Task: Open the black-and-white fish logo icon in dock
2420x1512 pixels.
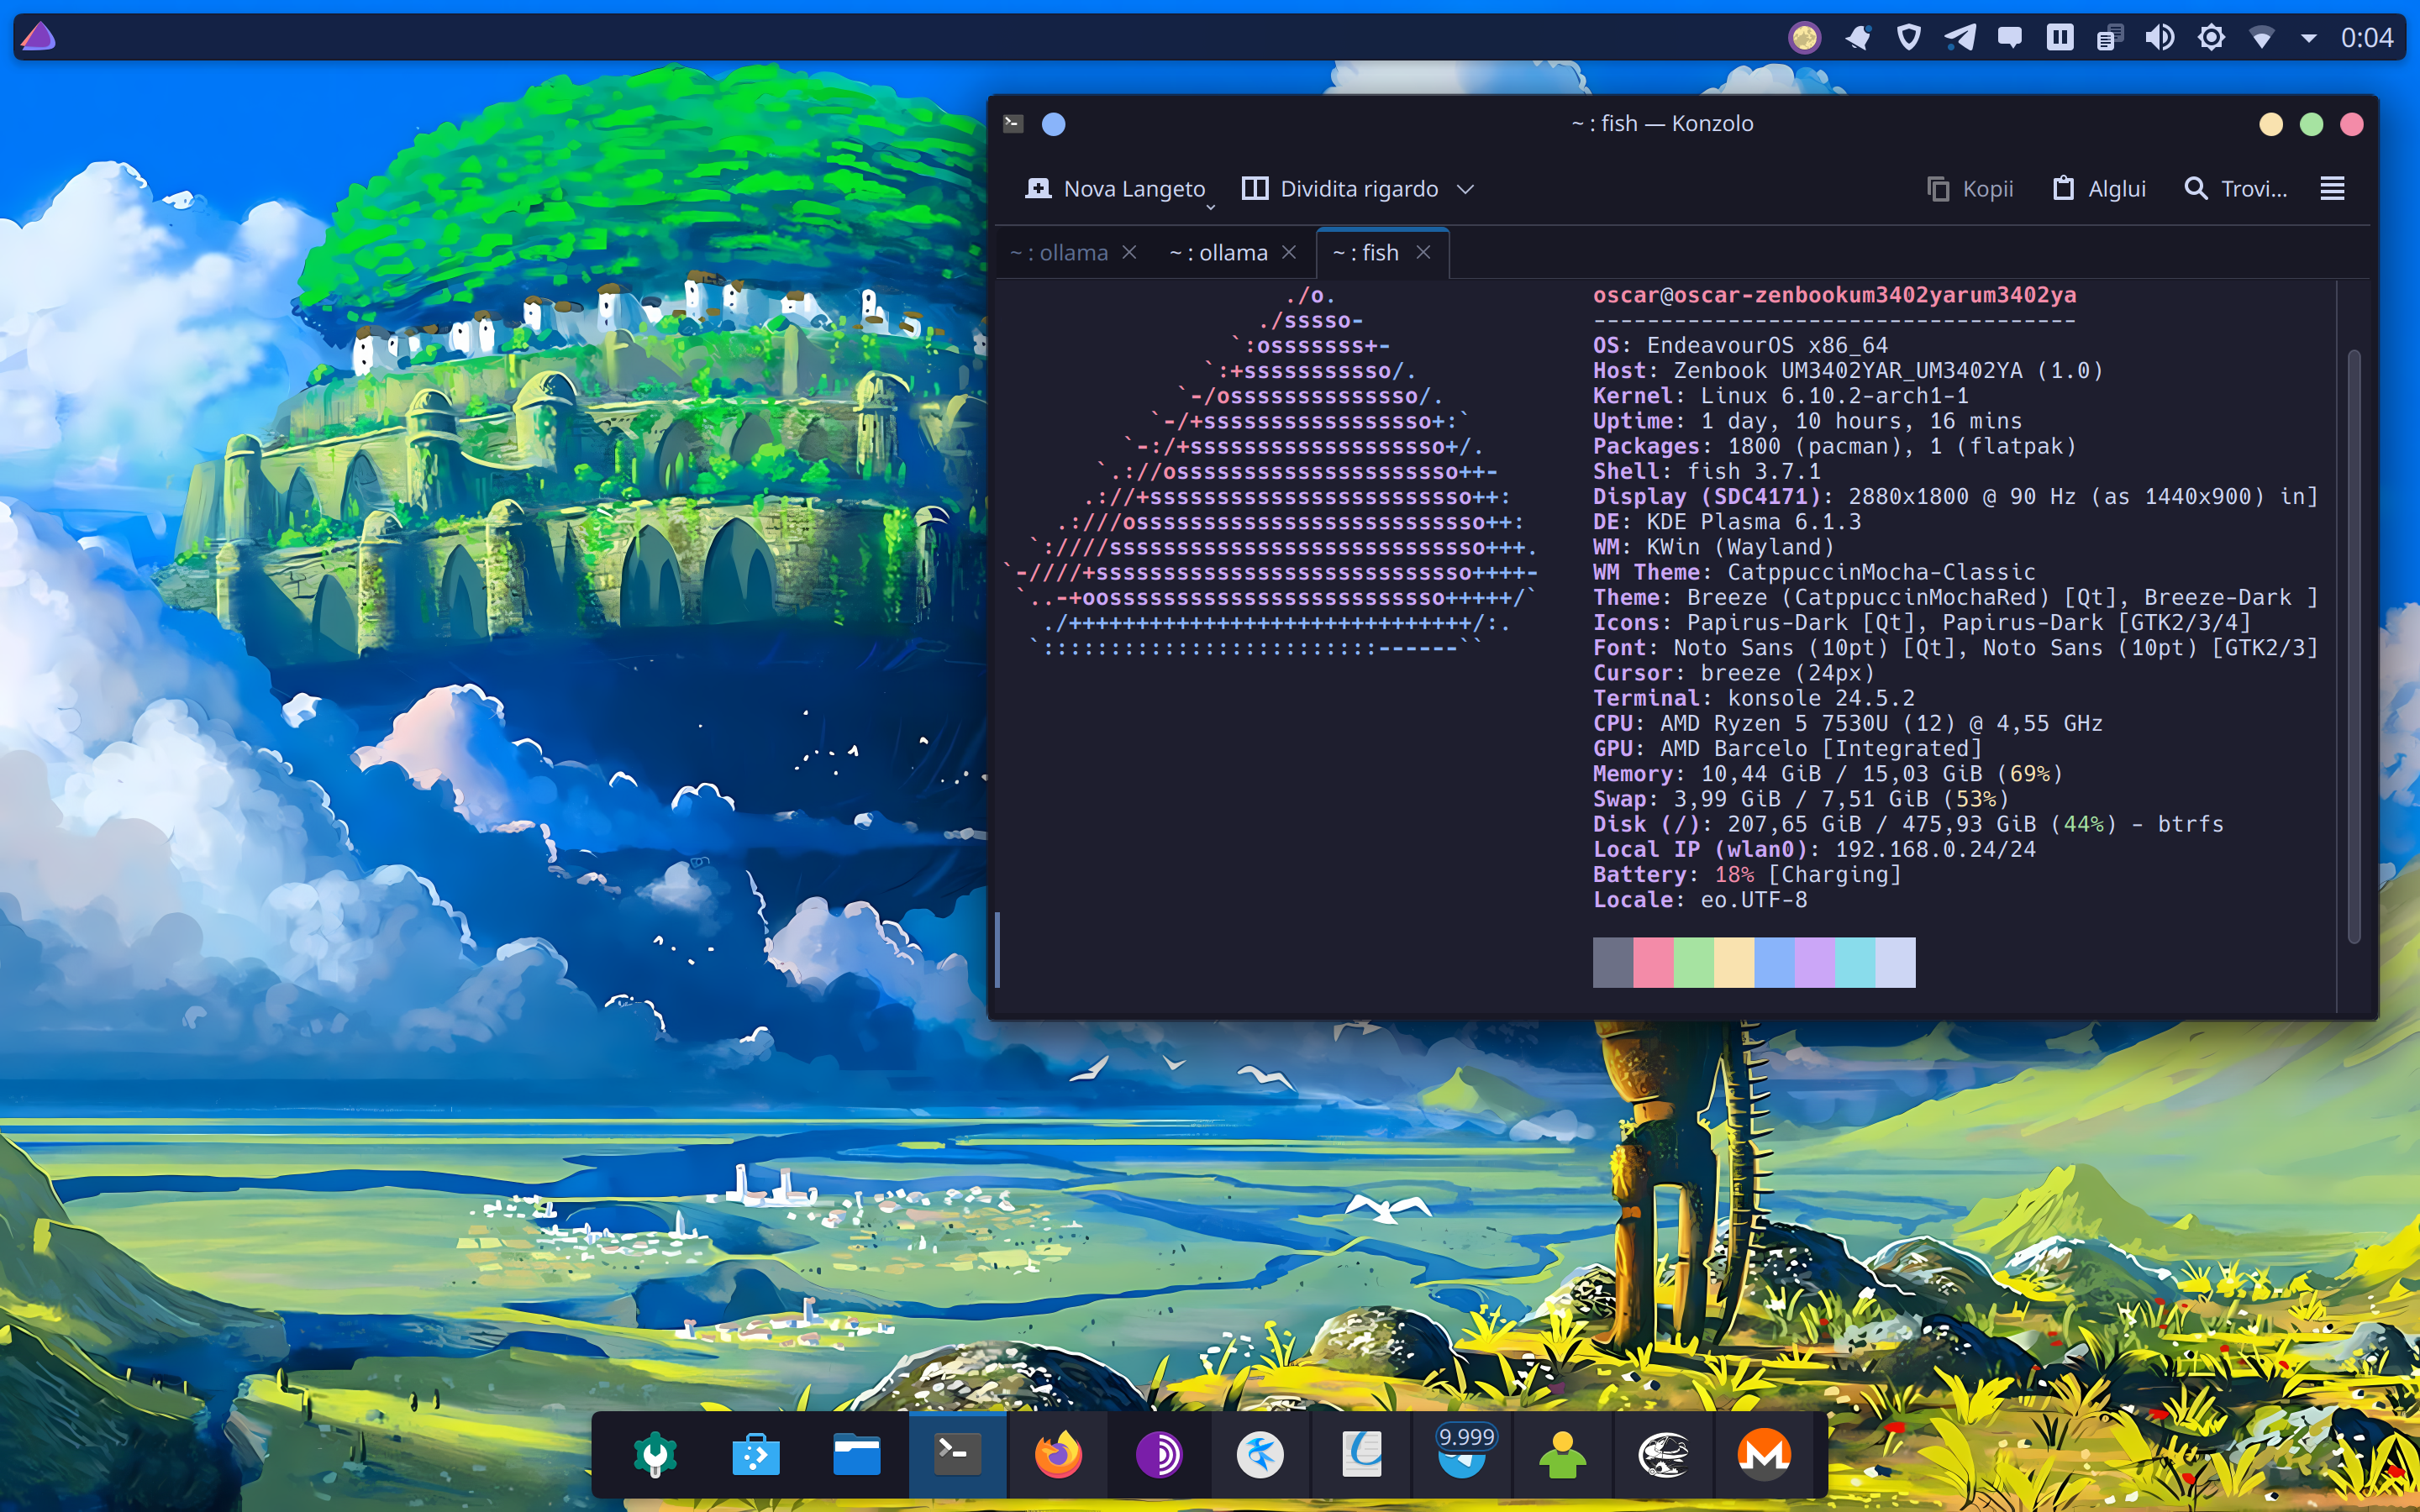Action: click(1663, 1454)
